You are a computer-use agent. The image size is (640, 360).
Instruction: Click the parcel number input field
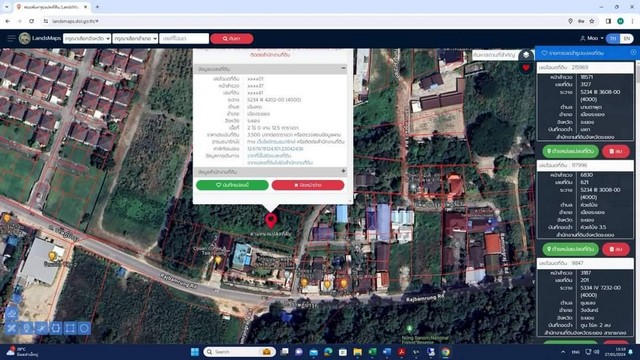(184, 38)
